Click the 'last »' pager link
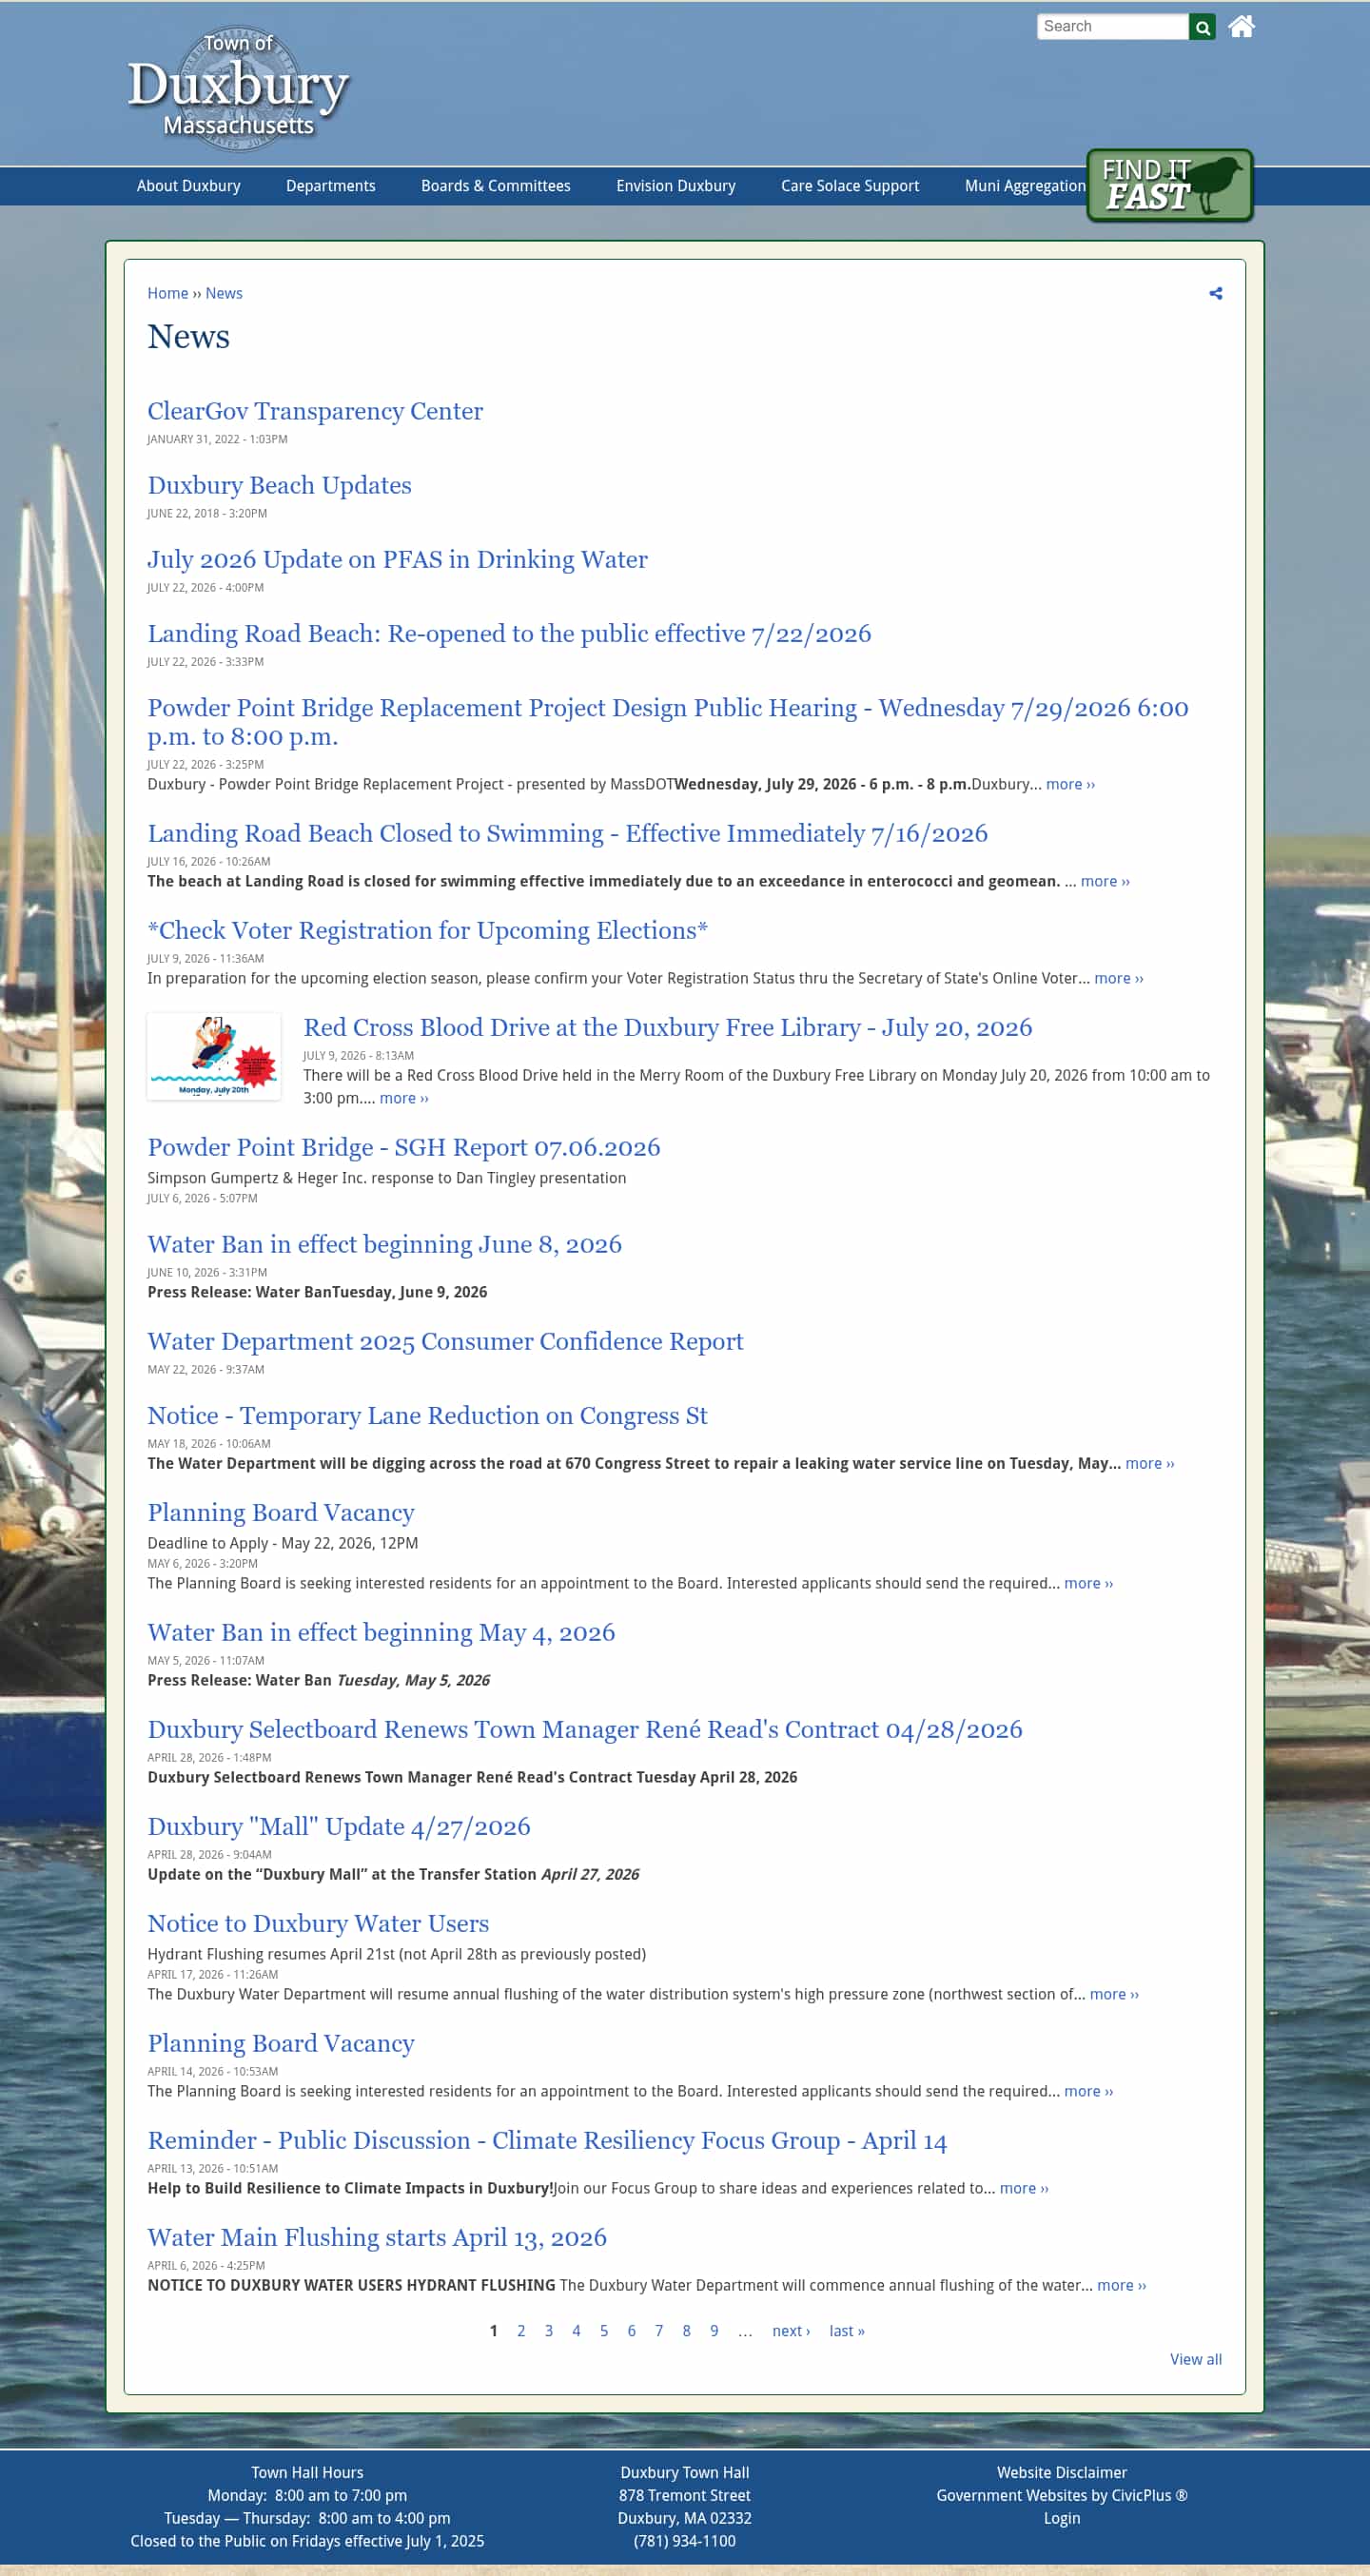This screenshot has width=1370, height=2576. click(x=847, y=2331)
